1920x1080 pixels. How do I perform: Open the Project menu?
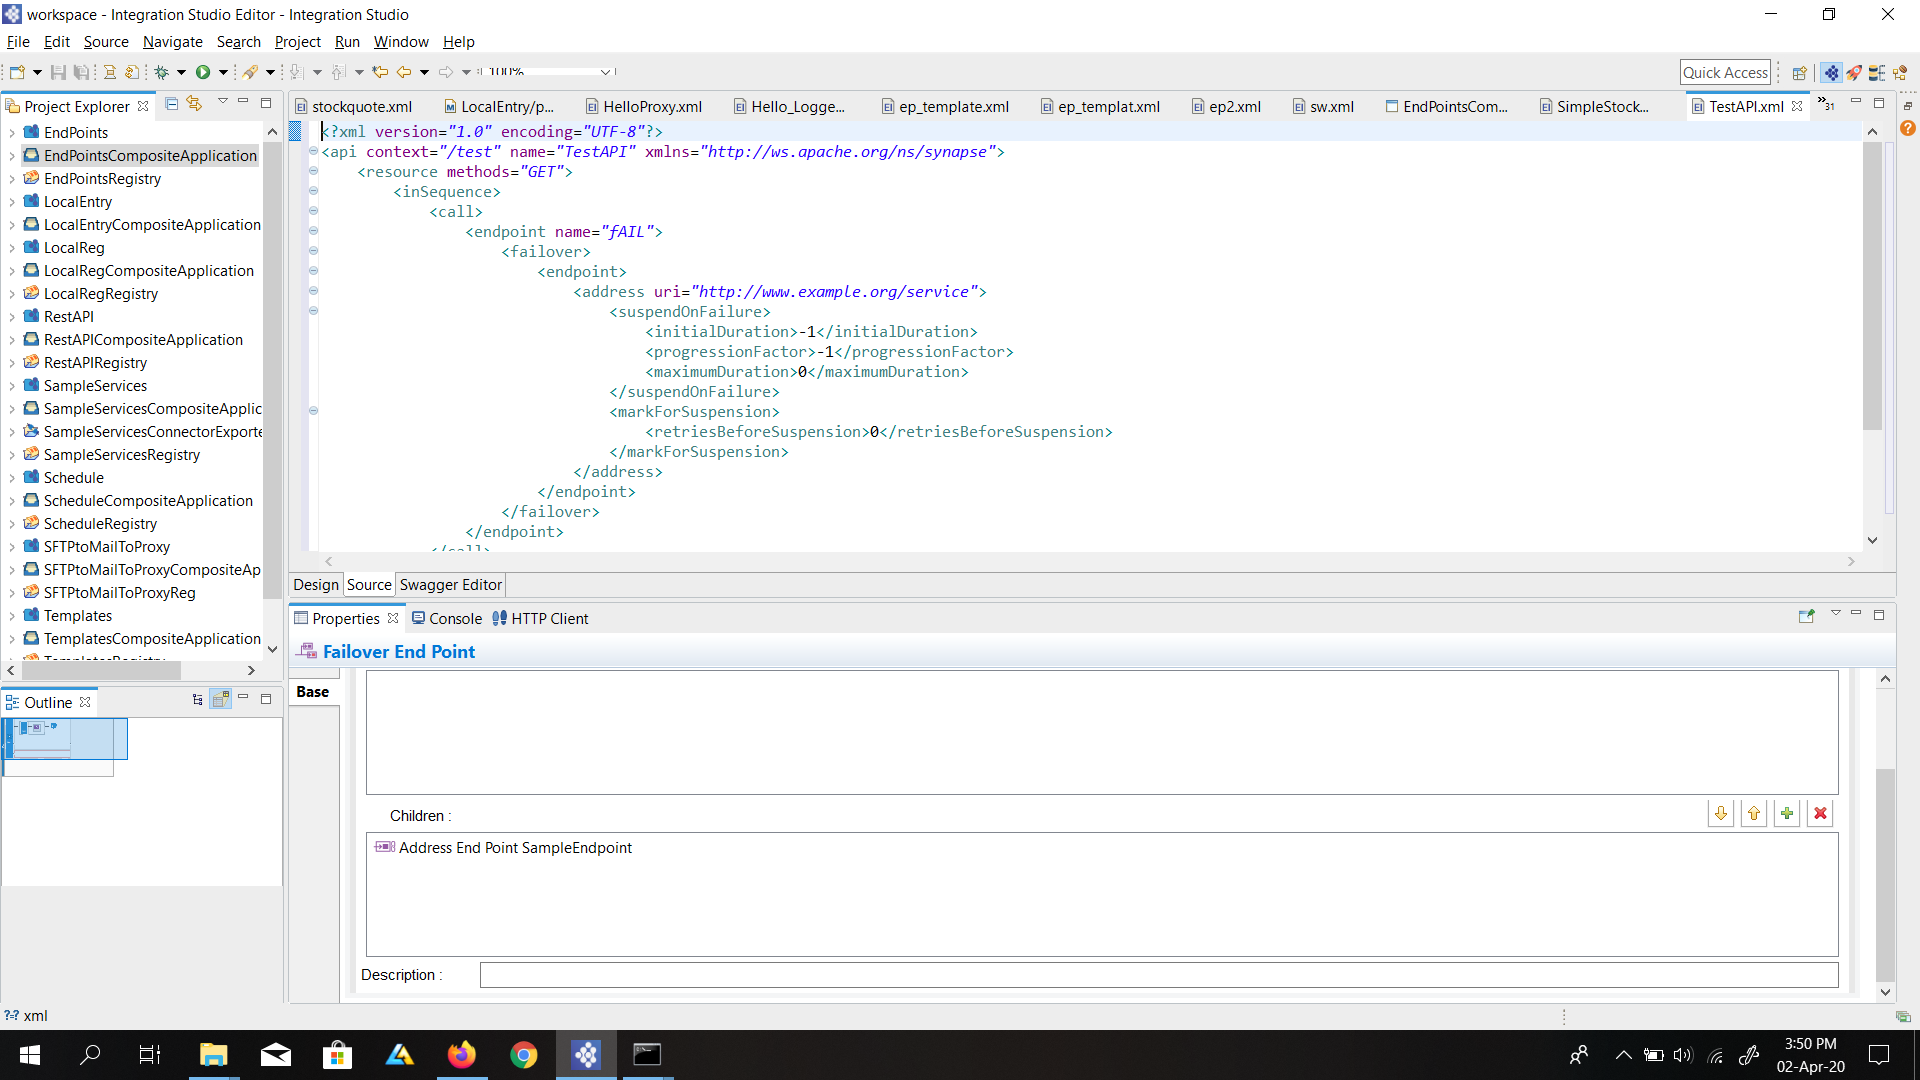pyautogui.click(x=297, y=42)
